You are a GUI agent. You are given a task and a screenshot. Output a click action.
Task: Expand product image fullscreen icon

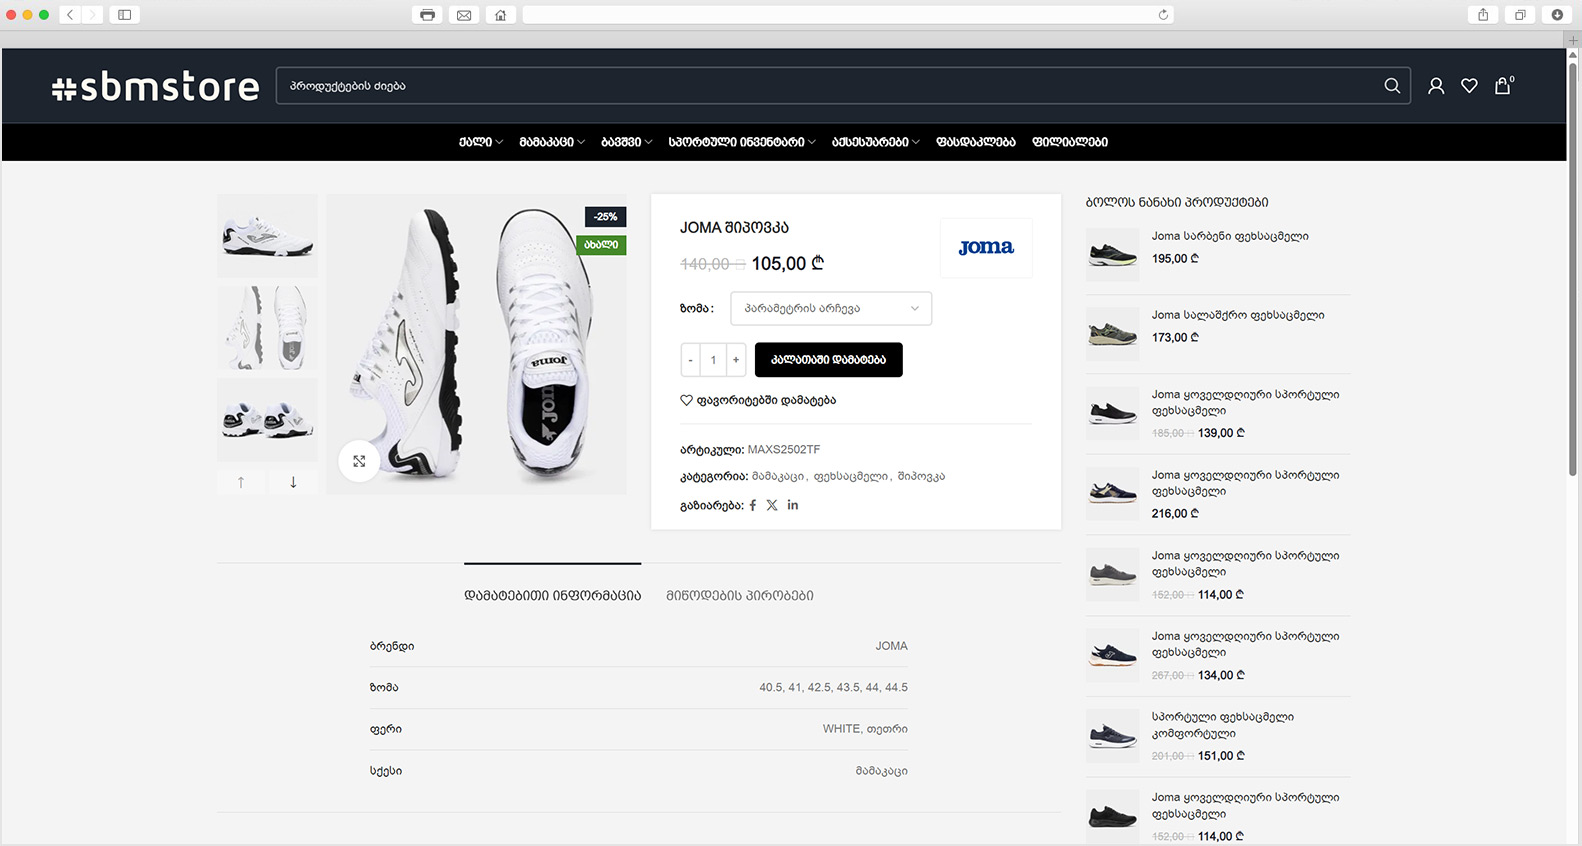[359, 461]
